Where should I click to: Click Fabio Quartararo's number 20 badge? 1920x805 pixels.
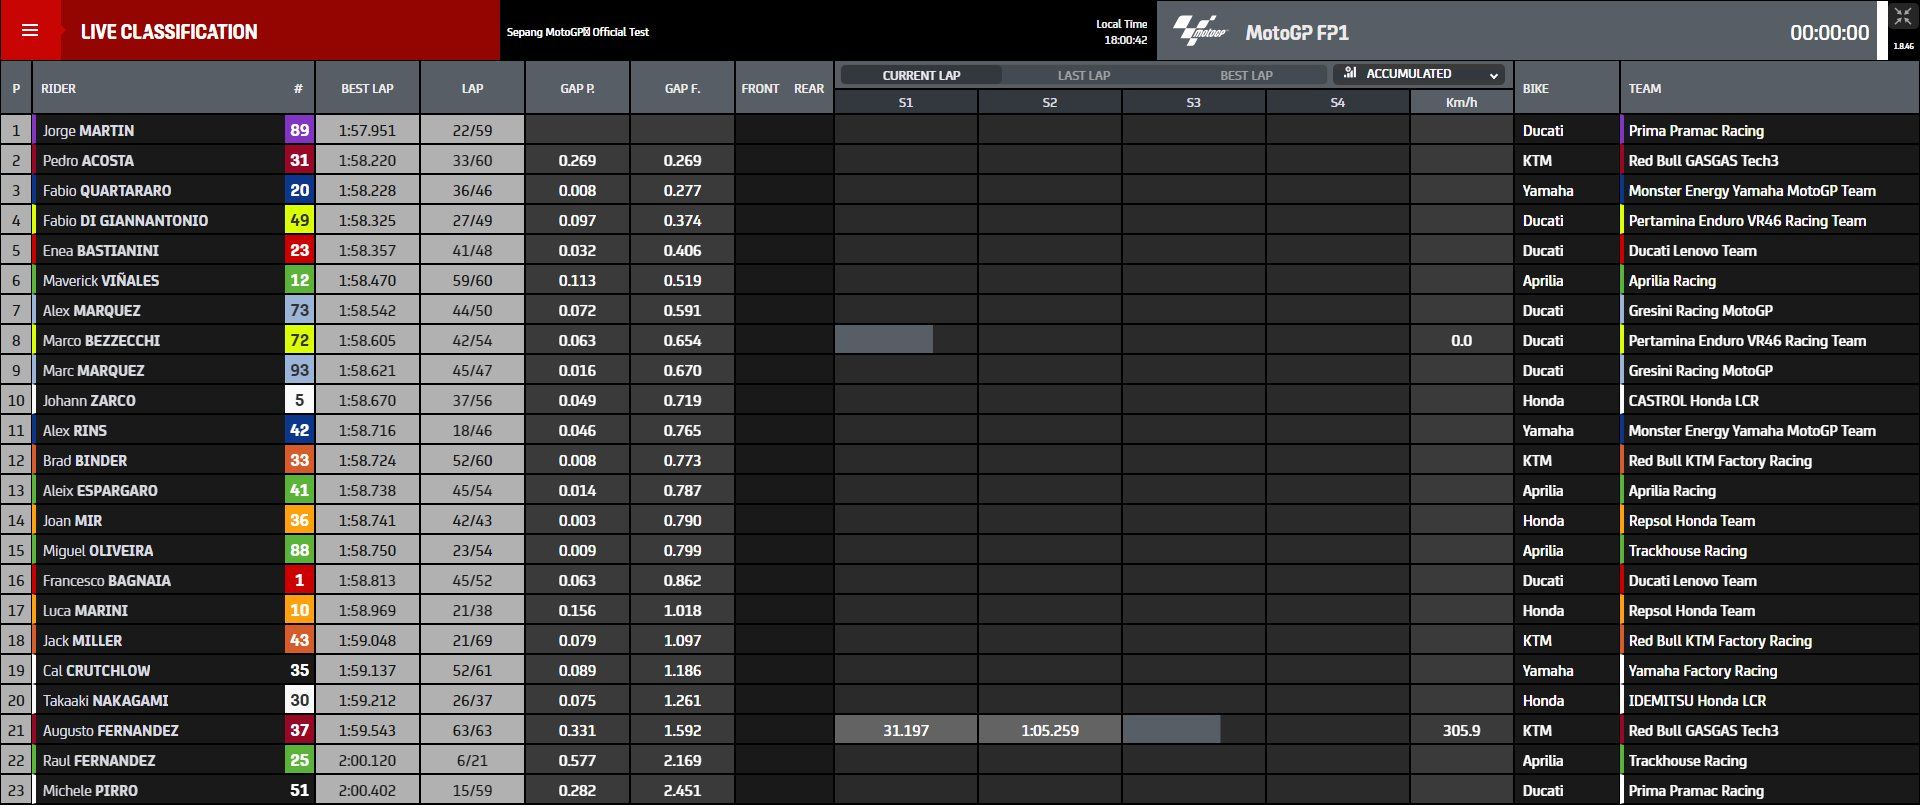click(299, 190)
